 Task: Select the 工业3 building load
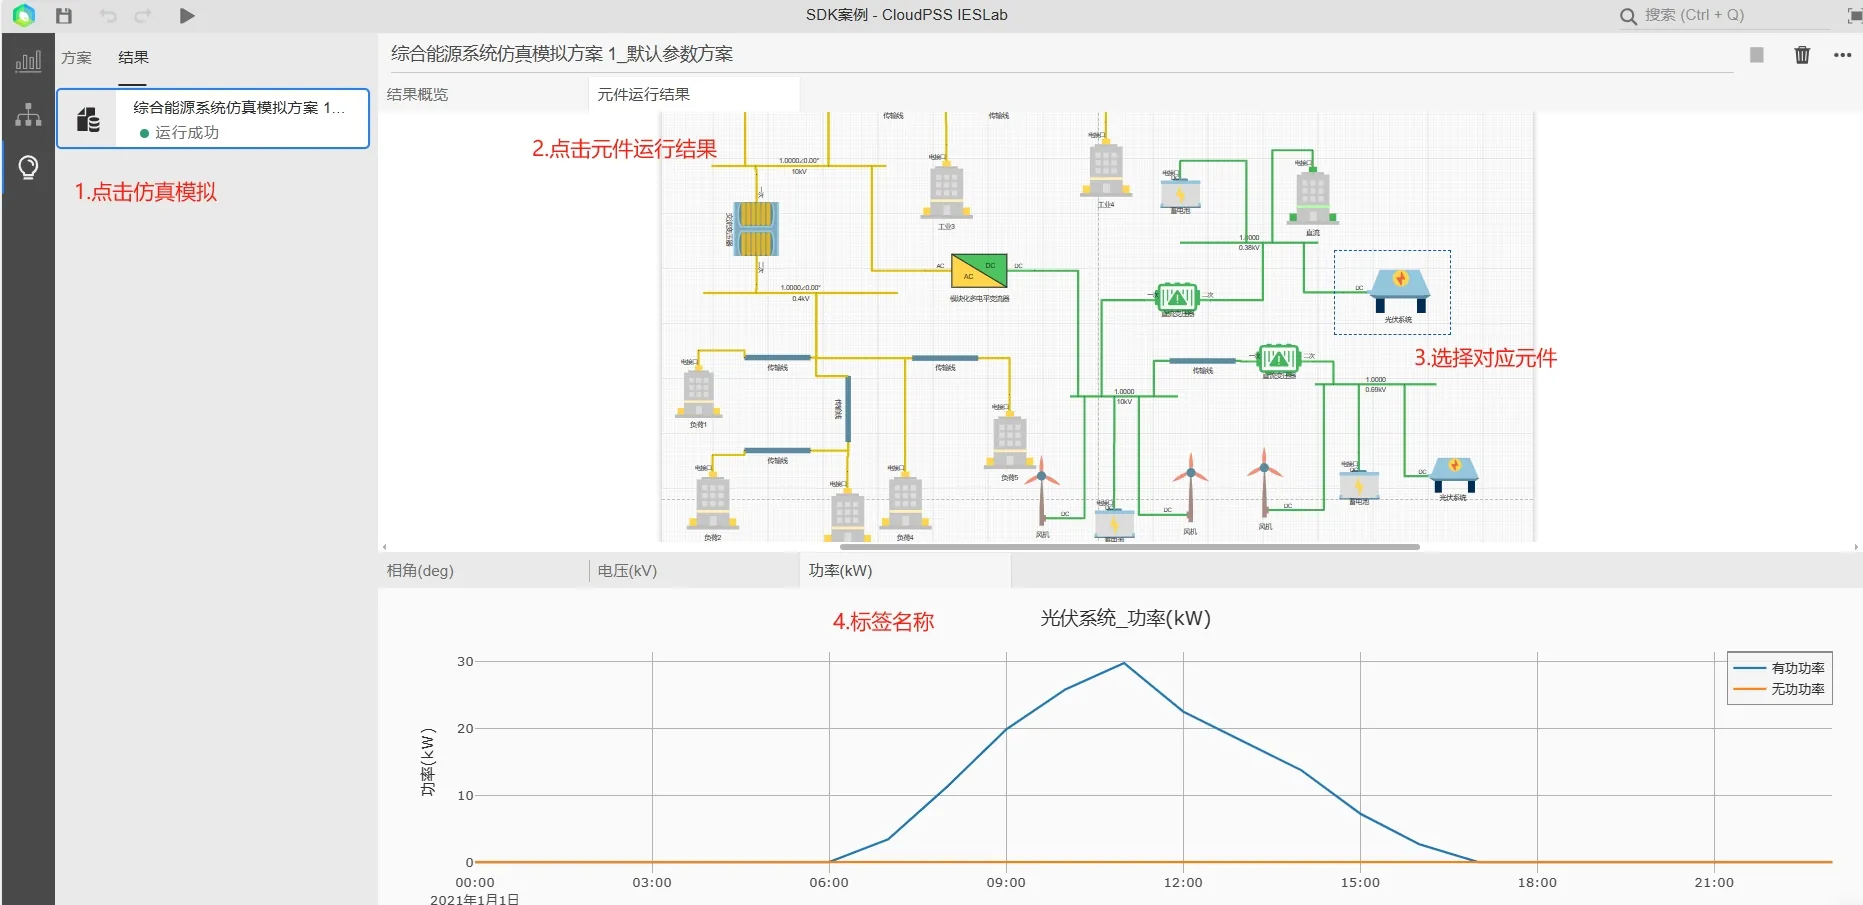(x=946, y=190)
